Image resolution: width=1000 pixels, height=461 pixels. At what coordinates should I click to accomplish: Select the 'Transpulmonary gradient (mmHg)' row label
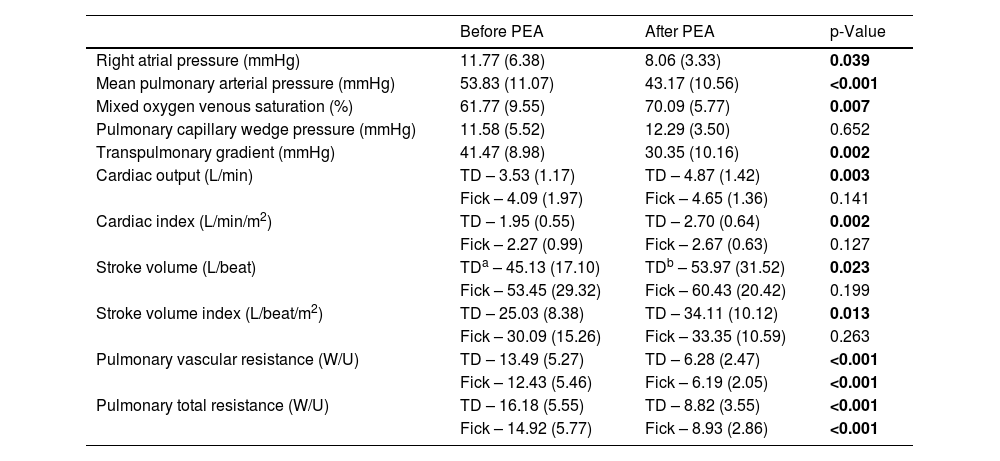tap(215, 152)
